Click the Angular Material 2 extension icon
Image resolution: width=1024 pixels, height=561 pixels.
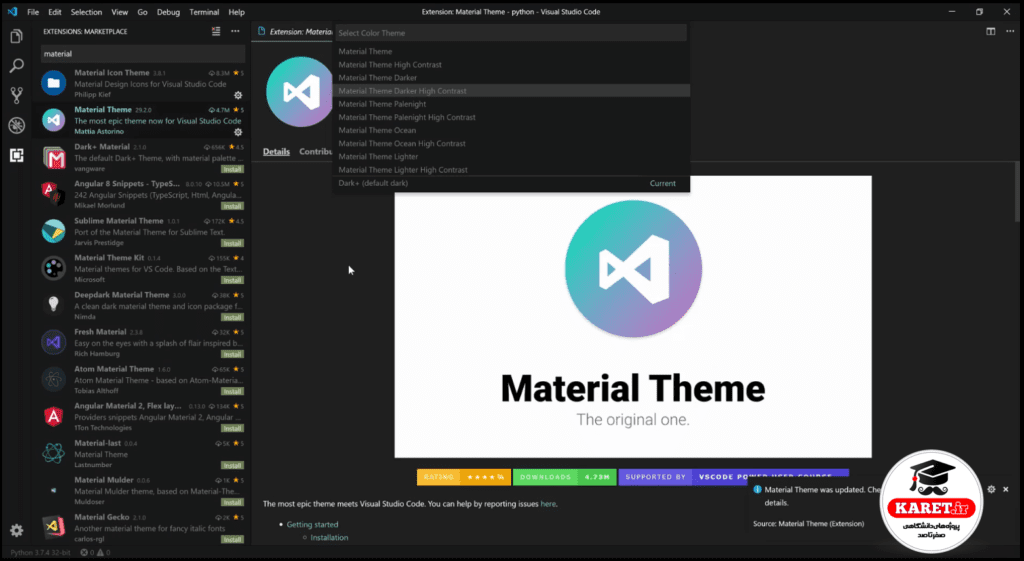[x=54, y=416]
